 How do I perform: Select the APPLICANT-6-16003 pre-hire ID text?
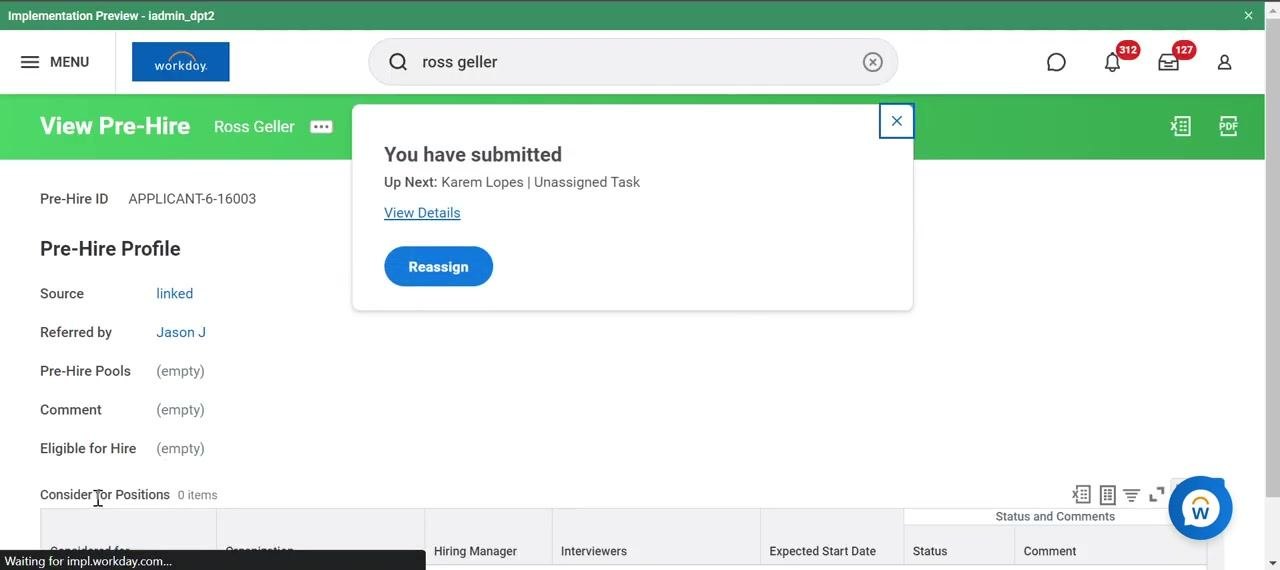click(192, 199)
